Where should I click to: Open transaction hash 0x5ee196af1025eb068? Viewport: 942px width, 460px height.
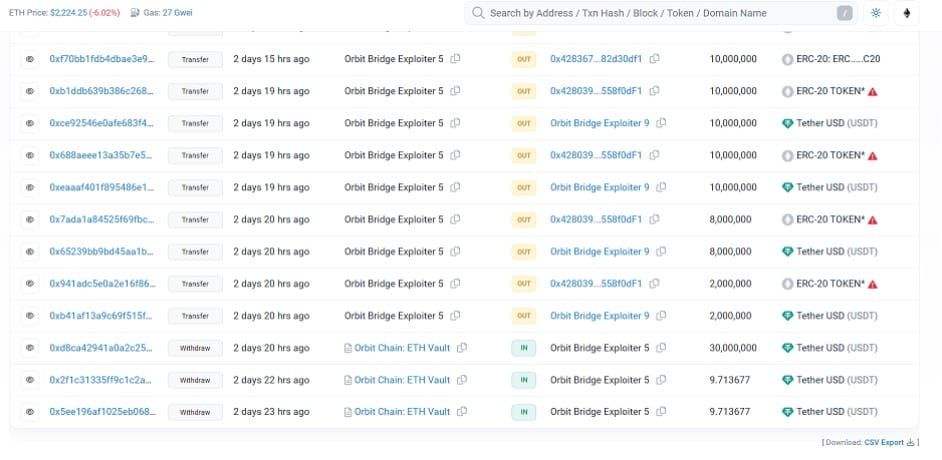coord(102,412)
